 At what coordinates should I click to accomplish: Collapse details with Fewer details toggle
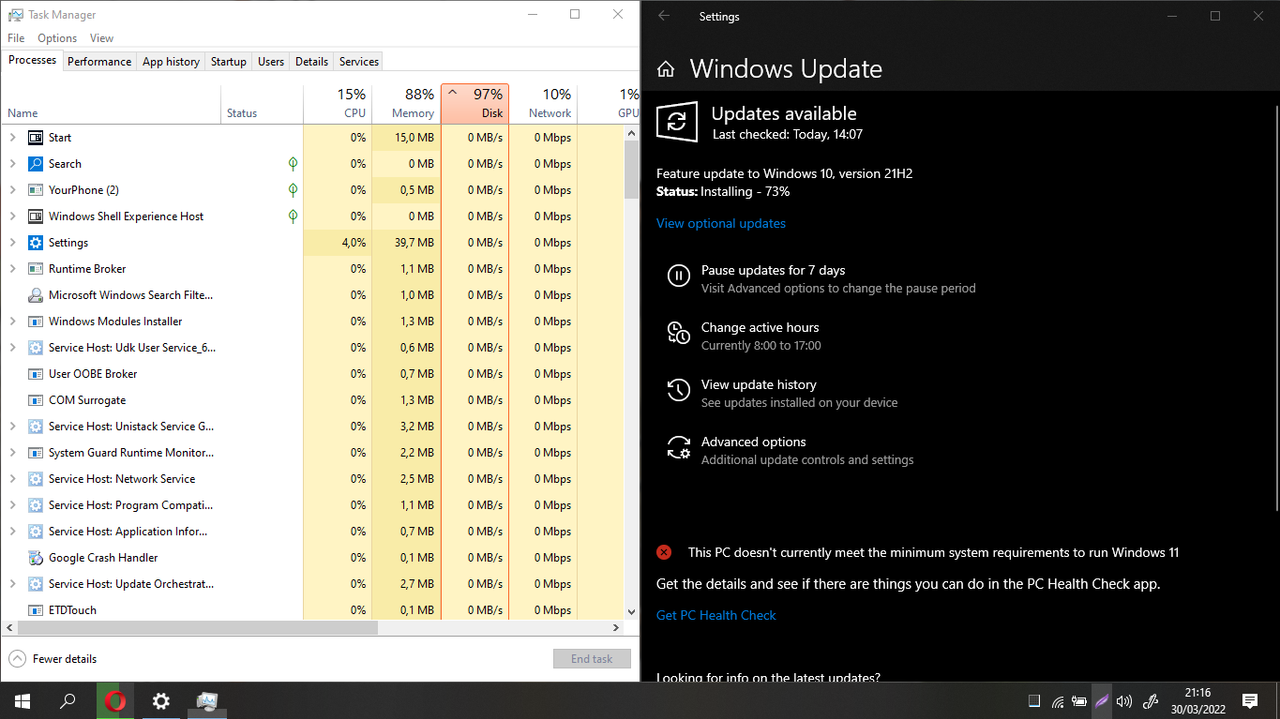(x=53, y=659)
